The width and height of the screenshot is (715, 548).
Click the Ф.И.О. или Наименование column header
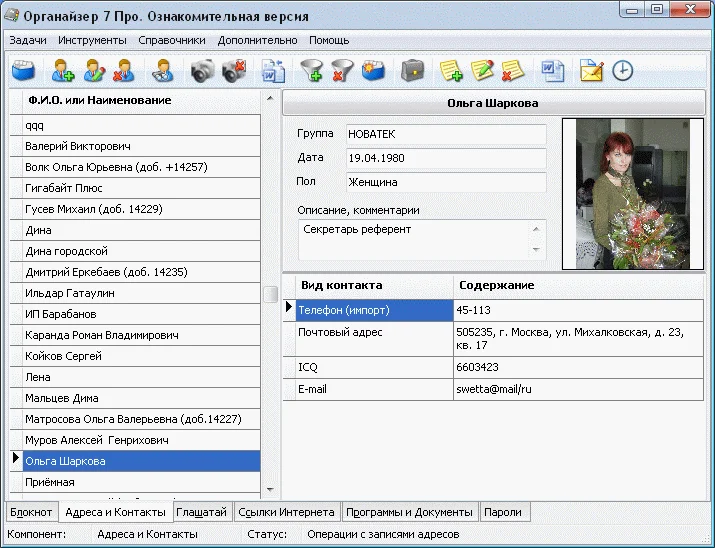coord(100,100)
